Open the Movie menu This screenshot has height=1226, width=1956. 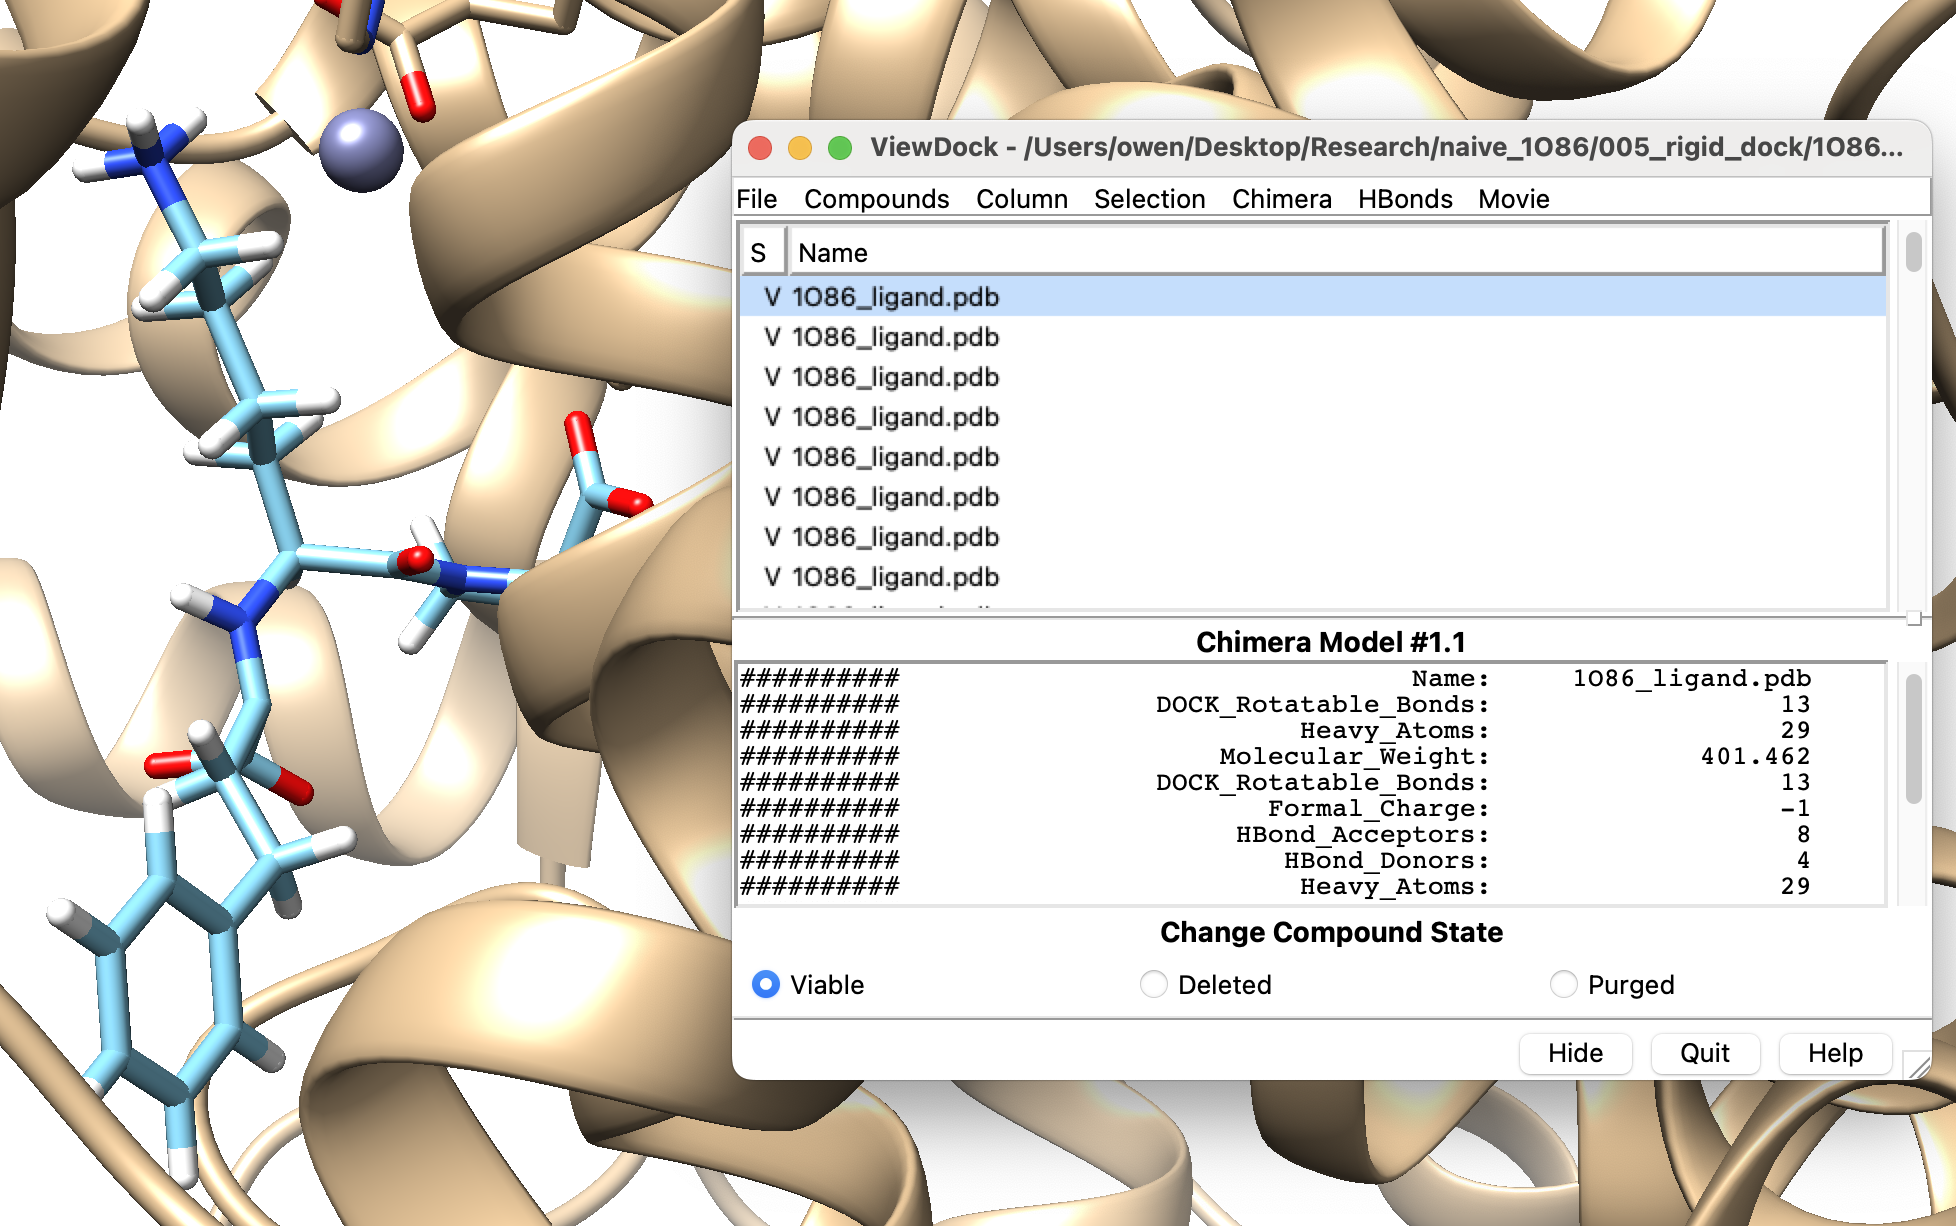tap(1513, 199)
